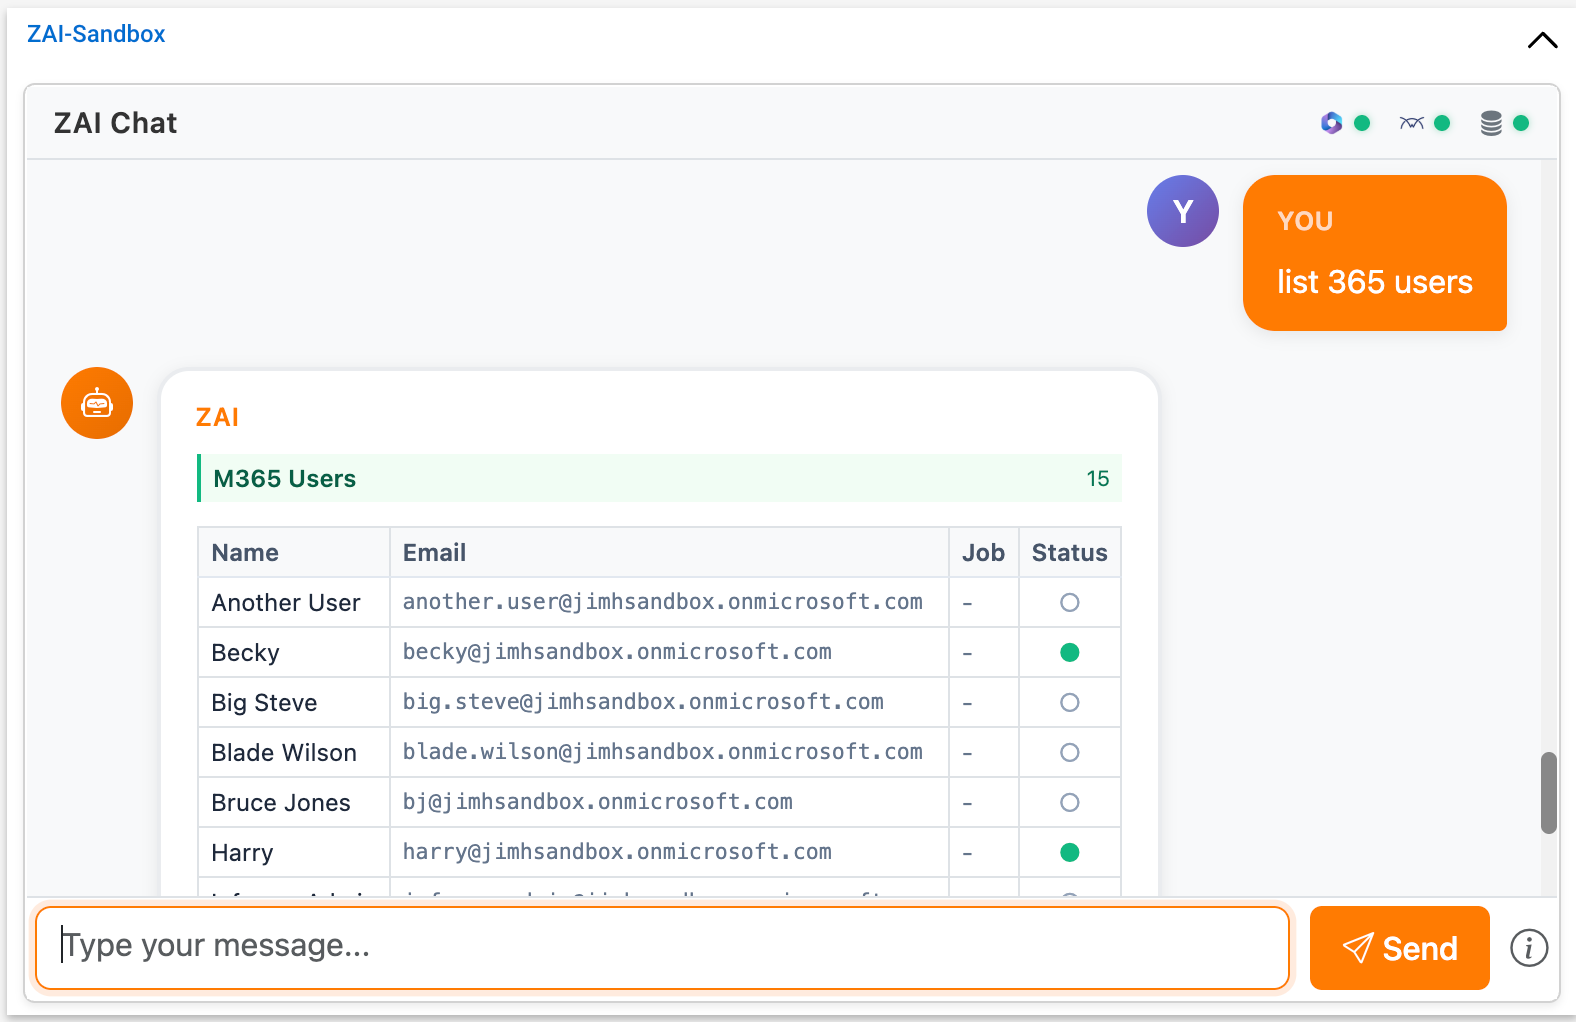Click the 'list 365 users' message text
Viewport: 1576px width, 1022px height.
click(1375, 282)
